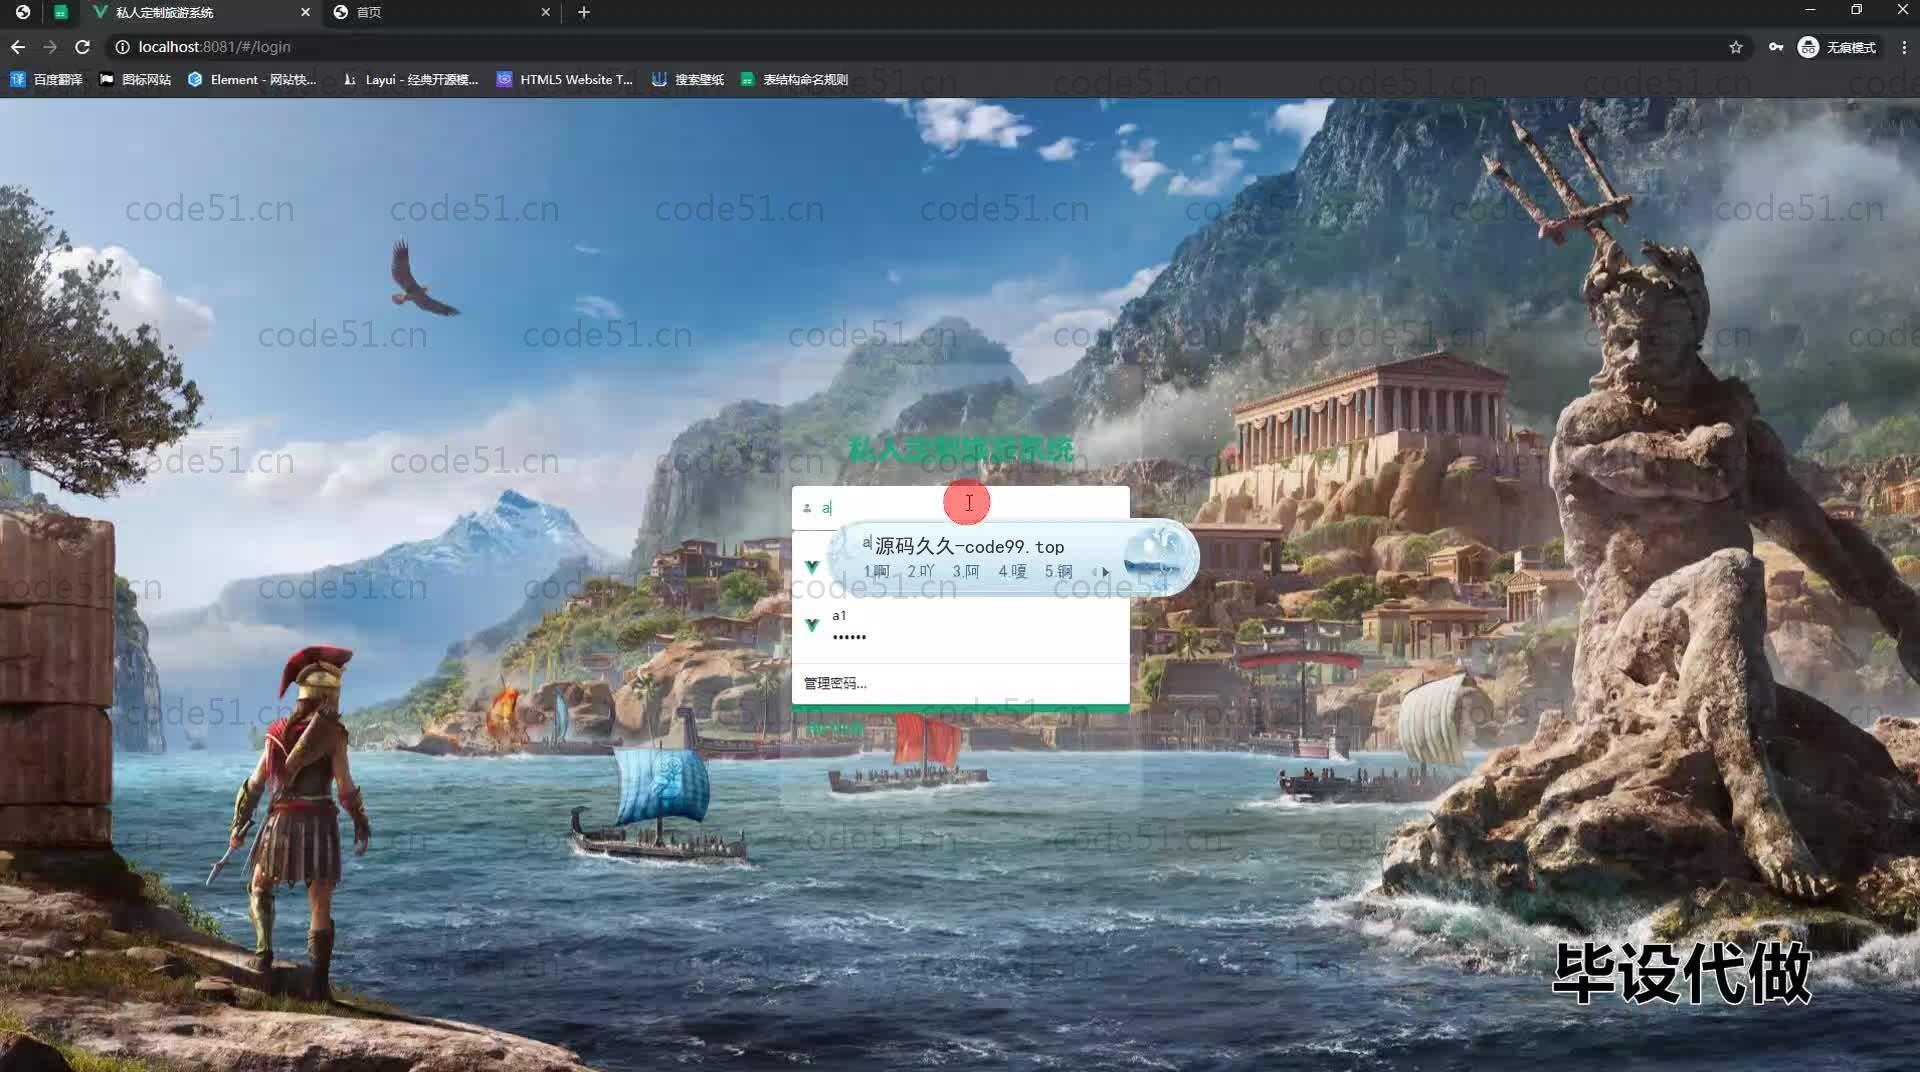The height and width of the screenshot is (1072, 1920).
Task: Open the pinned green sheet tab
Action: pyautogui.click(x=61, y=12)
